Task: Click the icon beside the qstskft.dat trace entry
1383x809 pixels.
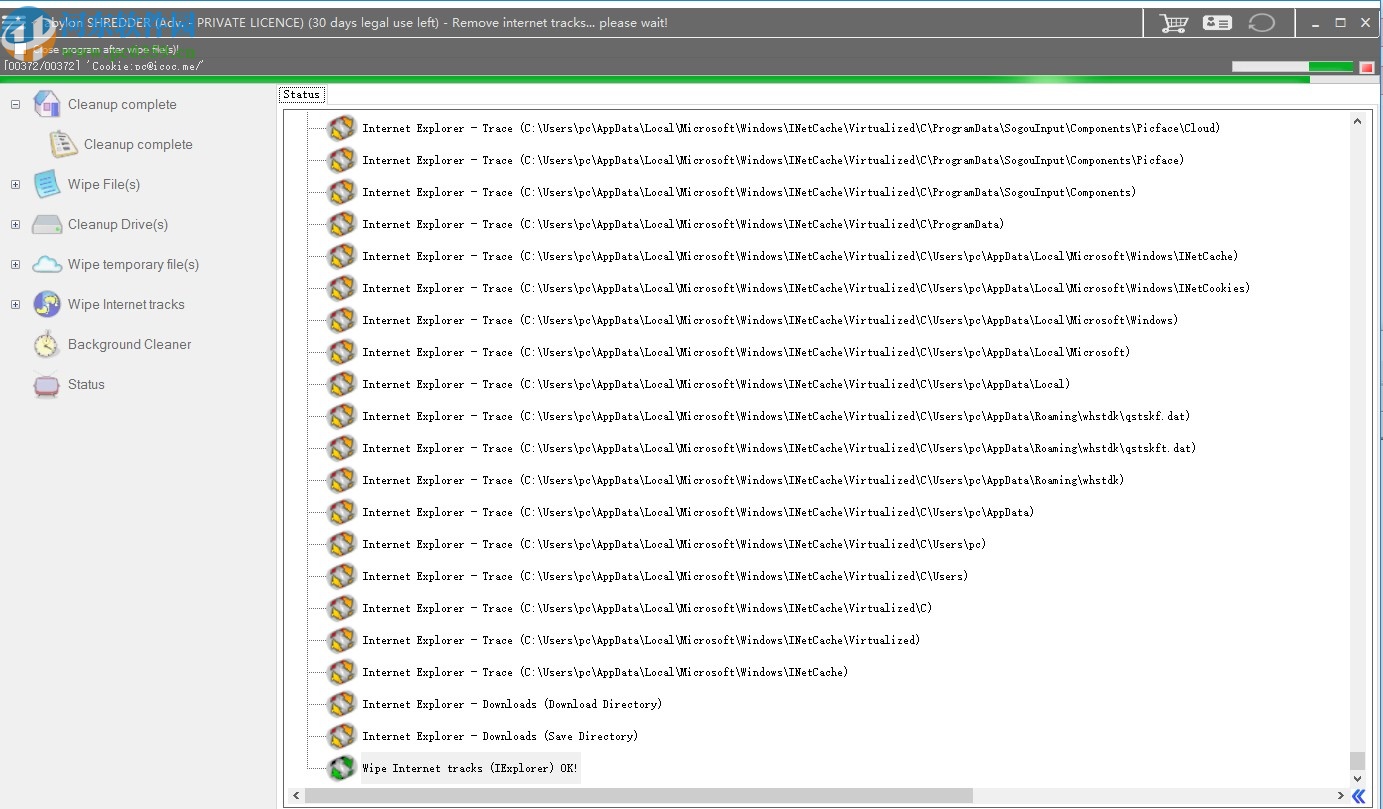Action: [342, 448]
